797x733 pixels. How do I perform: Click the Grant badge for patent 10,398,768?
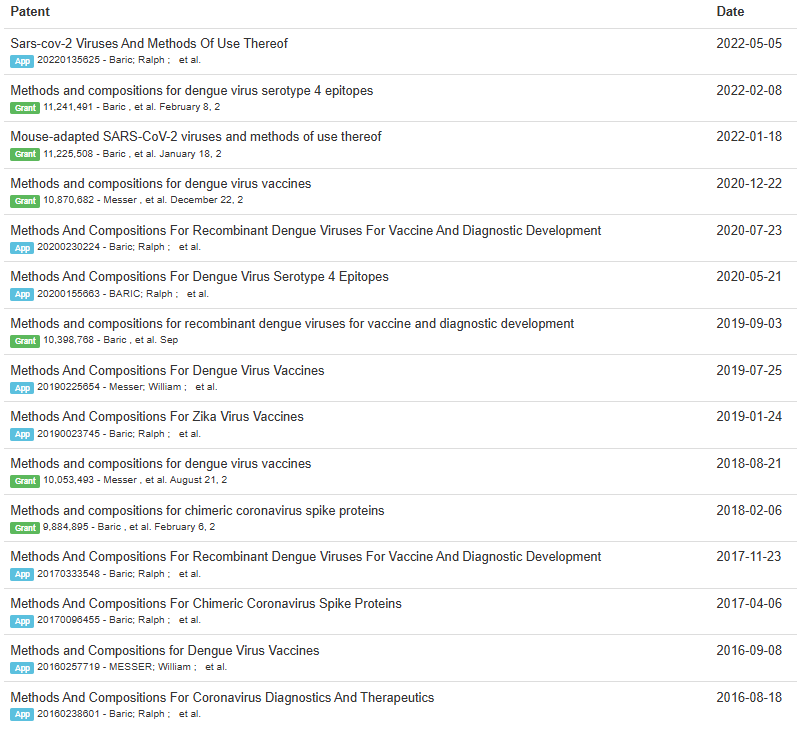click(25, 341)
